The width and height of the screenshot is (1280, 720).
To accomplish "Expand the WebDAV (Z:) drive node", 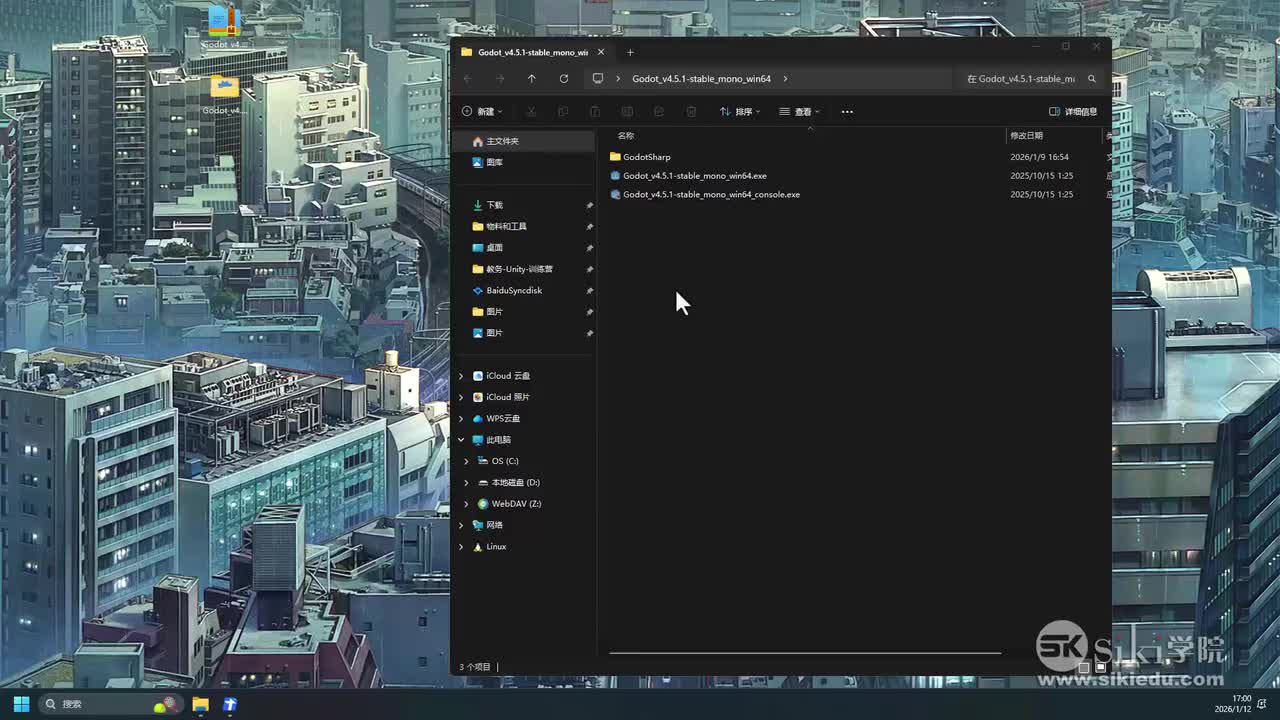I will pyautogui.click(x=466, y=504).
